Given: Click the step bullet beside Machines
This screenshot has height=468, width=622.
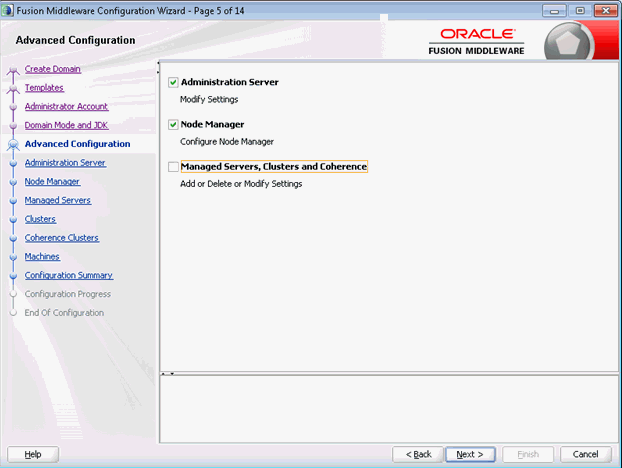Looking at the screenshot, I should click(13, 257).
